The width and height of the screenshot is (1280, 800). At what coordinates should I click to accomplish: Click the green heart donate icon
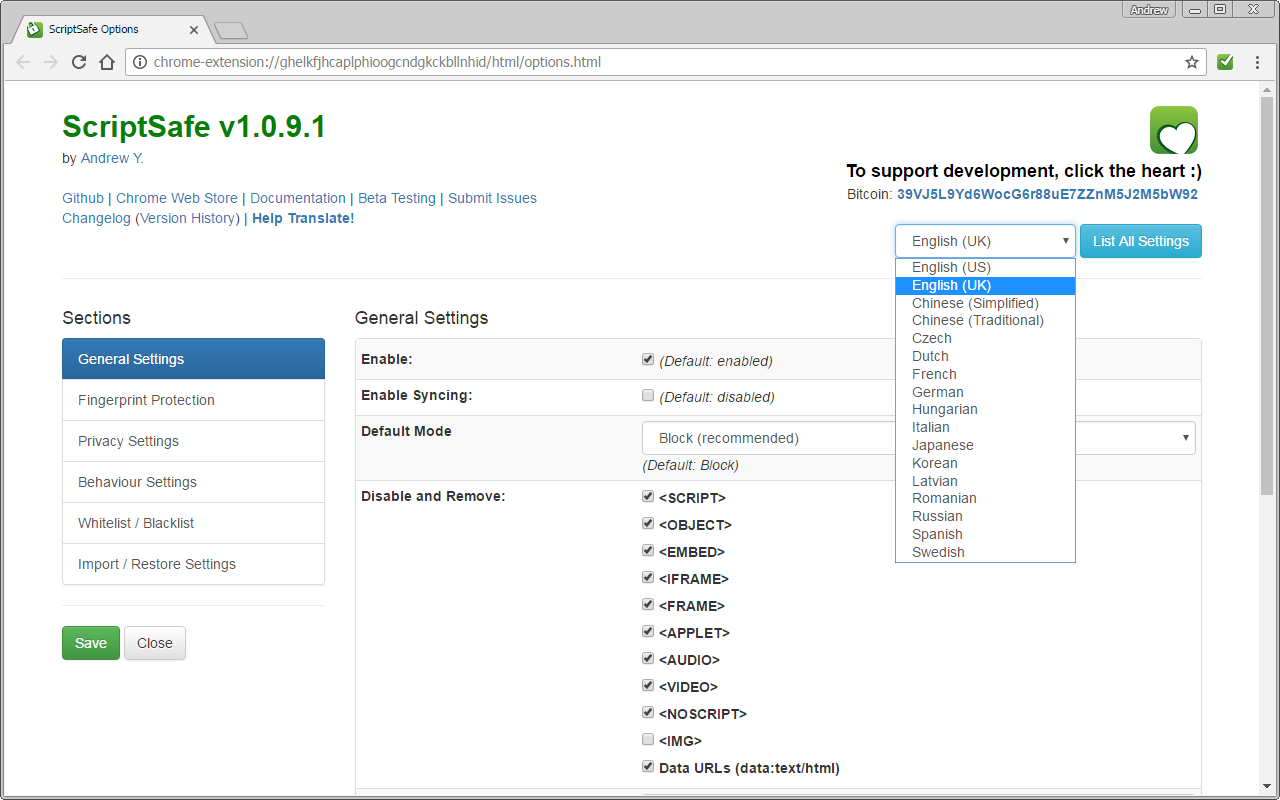click(x=1173, y=130)
